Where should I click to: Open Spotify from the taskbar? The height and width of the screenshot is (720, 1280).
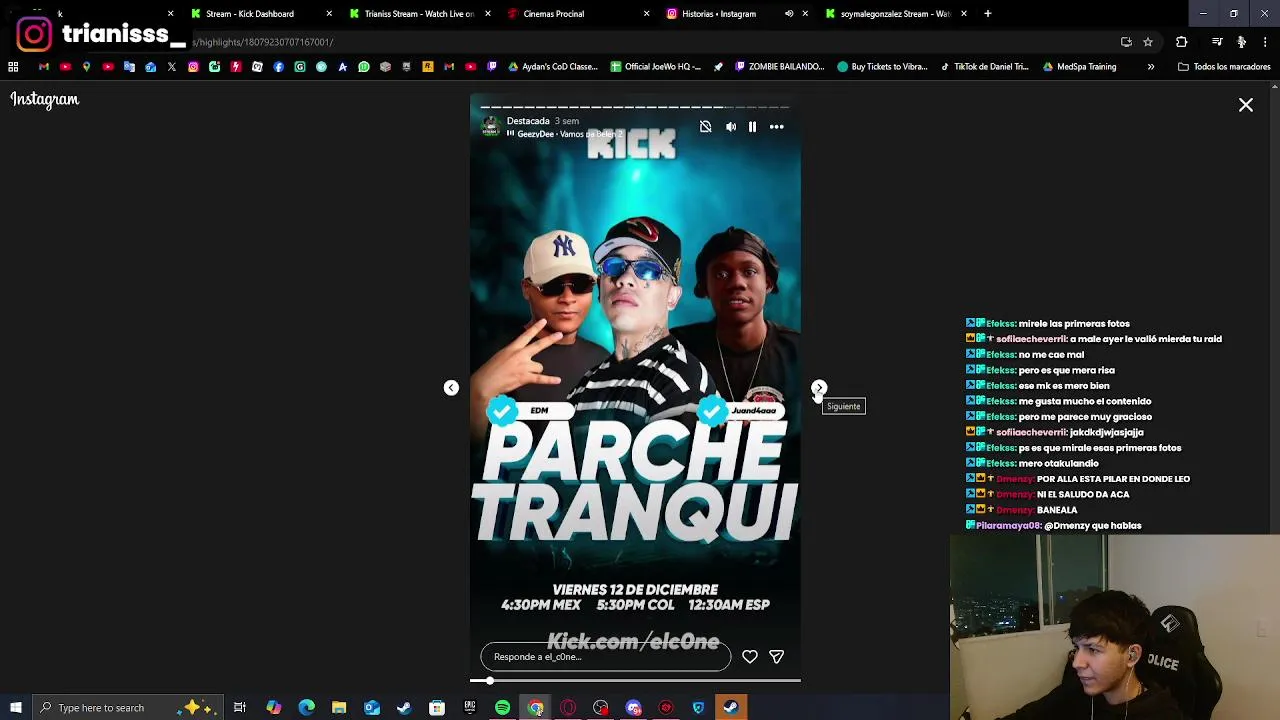503,708
